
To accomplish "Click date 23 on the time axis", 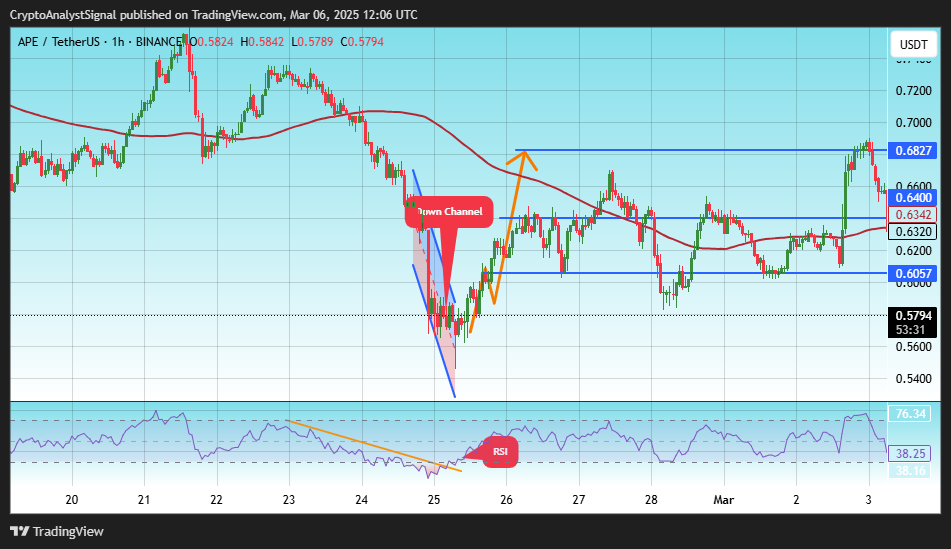I will [289, 500].
